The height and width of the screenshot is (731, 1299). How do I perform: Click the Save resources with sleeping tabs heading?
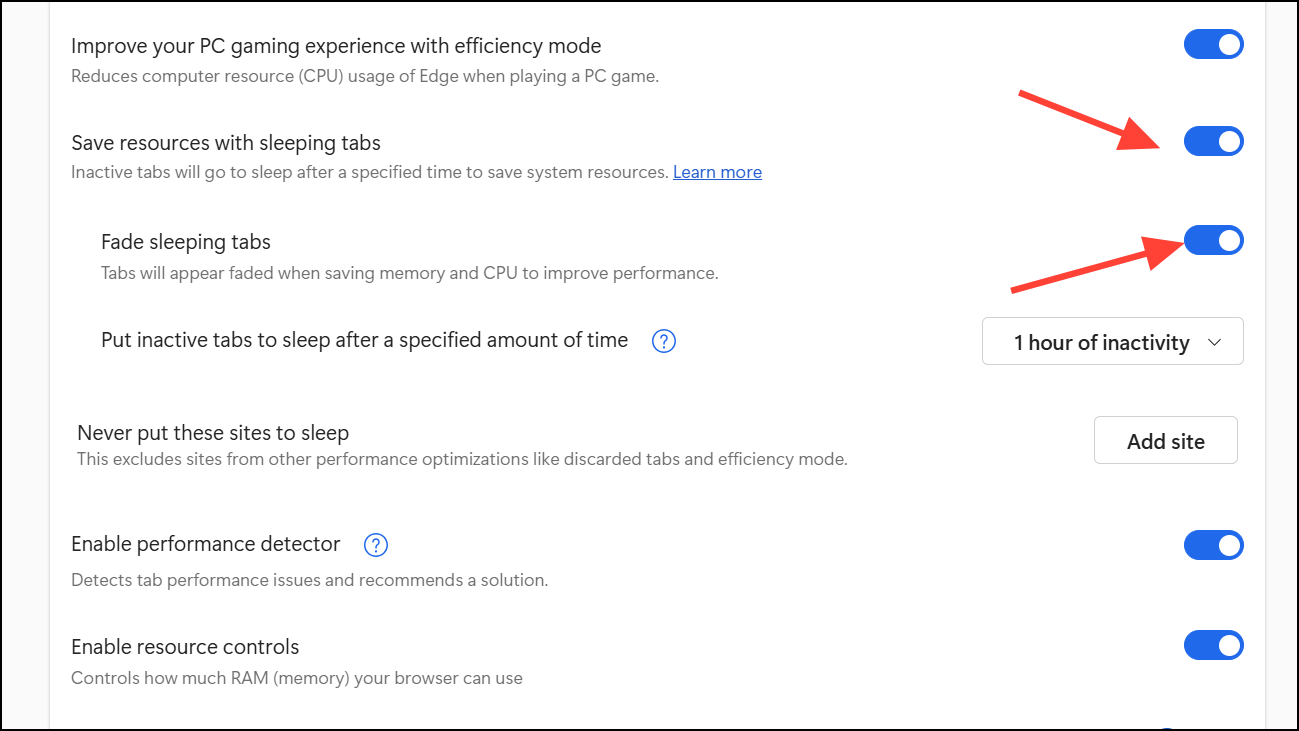226,143
